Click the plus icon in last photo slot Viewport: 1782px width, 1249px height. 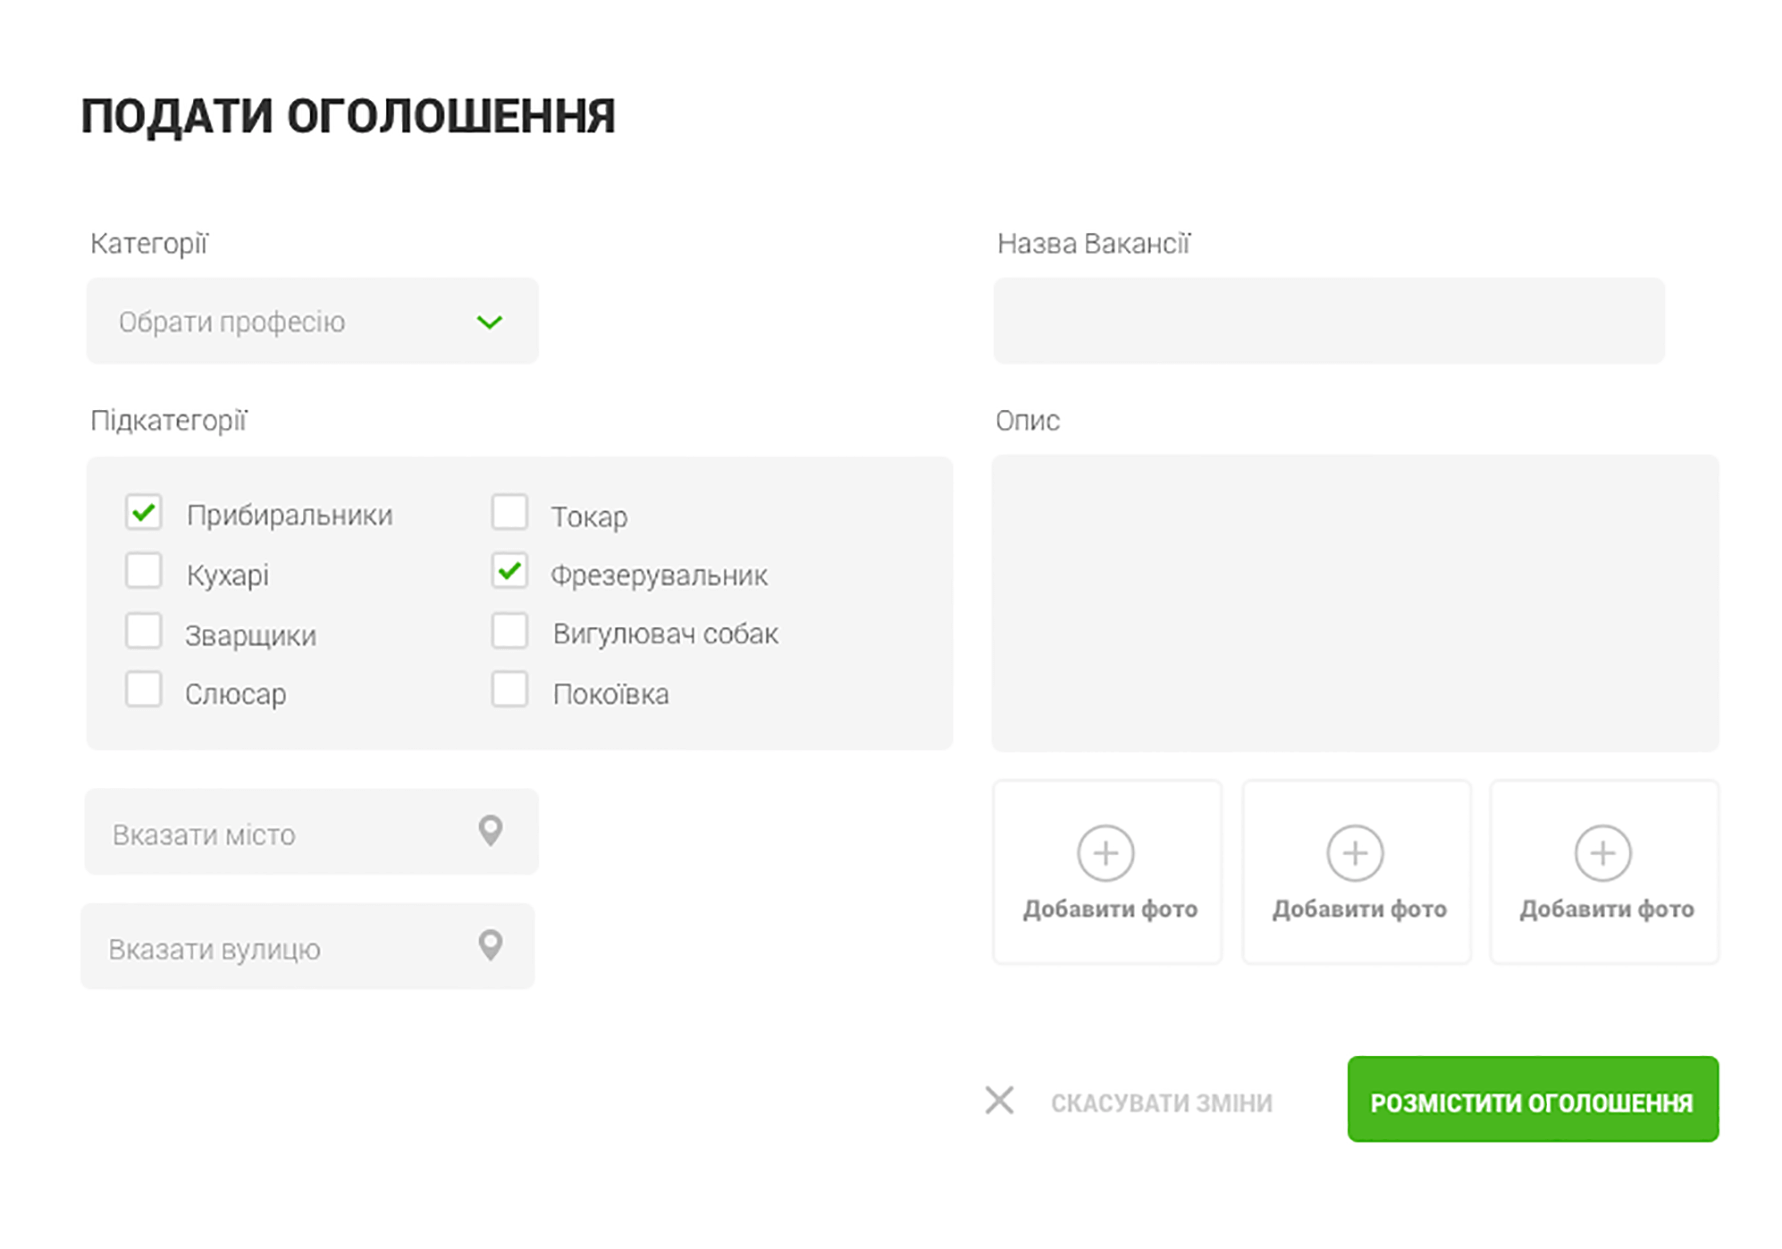tap(1603, 853)
